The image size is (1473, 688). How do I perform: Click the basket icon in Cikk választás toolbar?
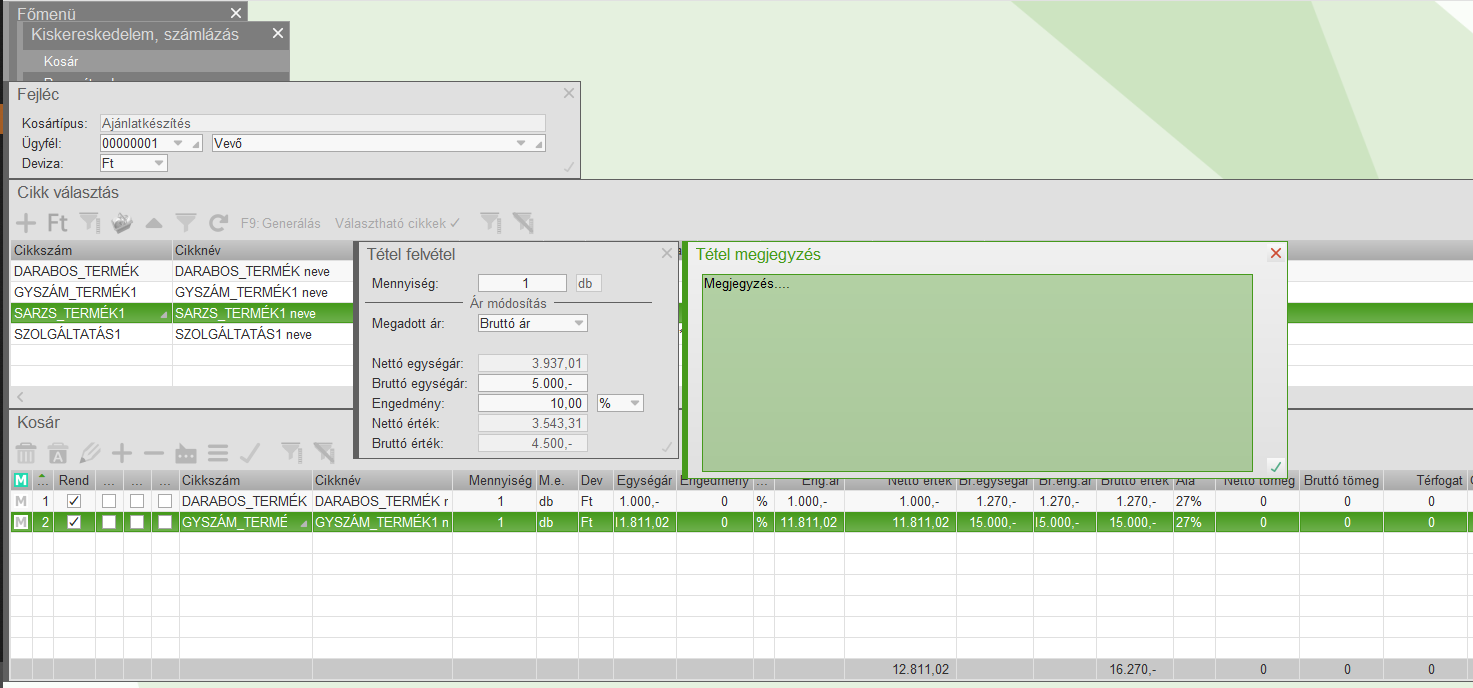[x=122, y=223]
